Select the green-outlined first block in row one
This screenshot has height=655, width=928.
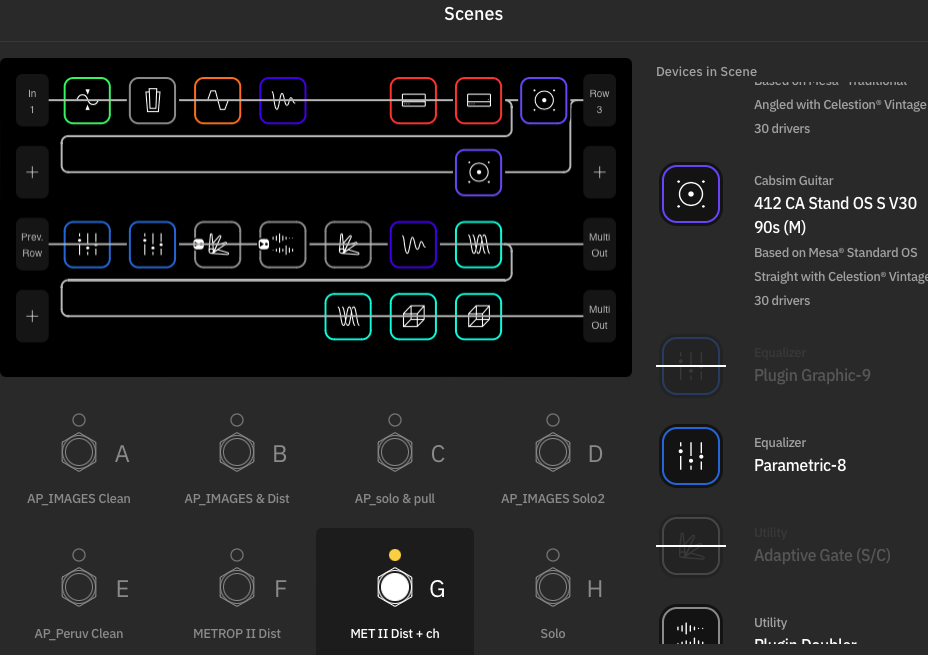click(x=87, y=100)
